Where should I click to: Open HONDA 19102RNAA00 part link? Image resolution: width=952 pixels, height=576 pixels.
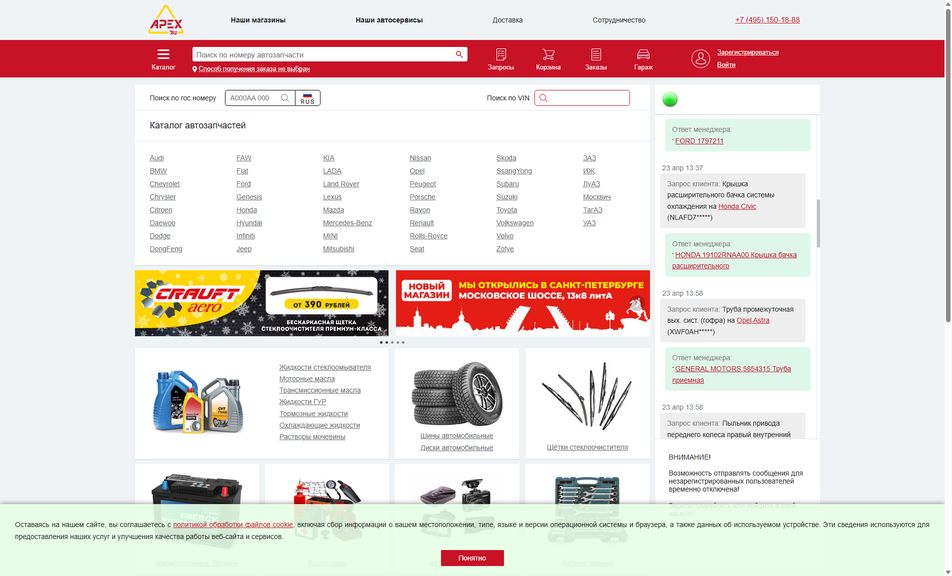[735, 260]
